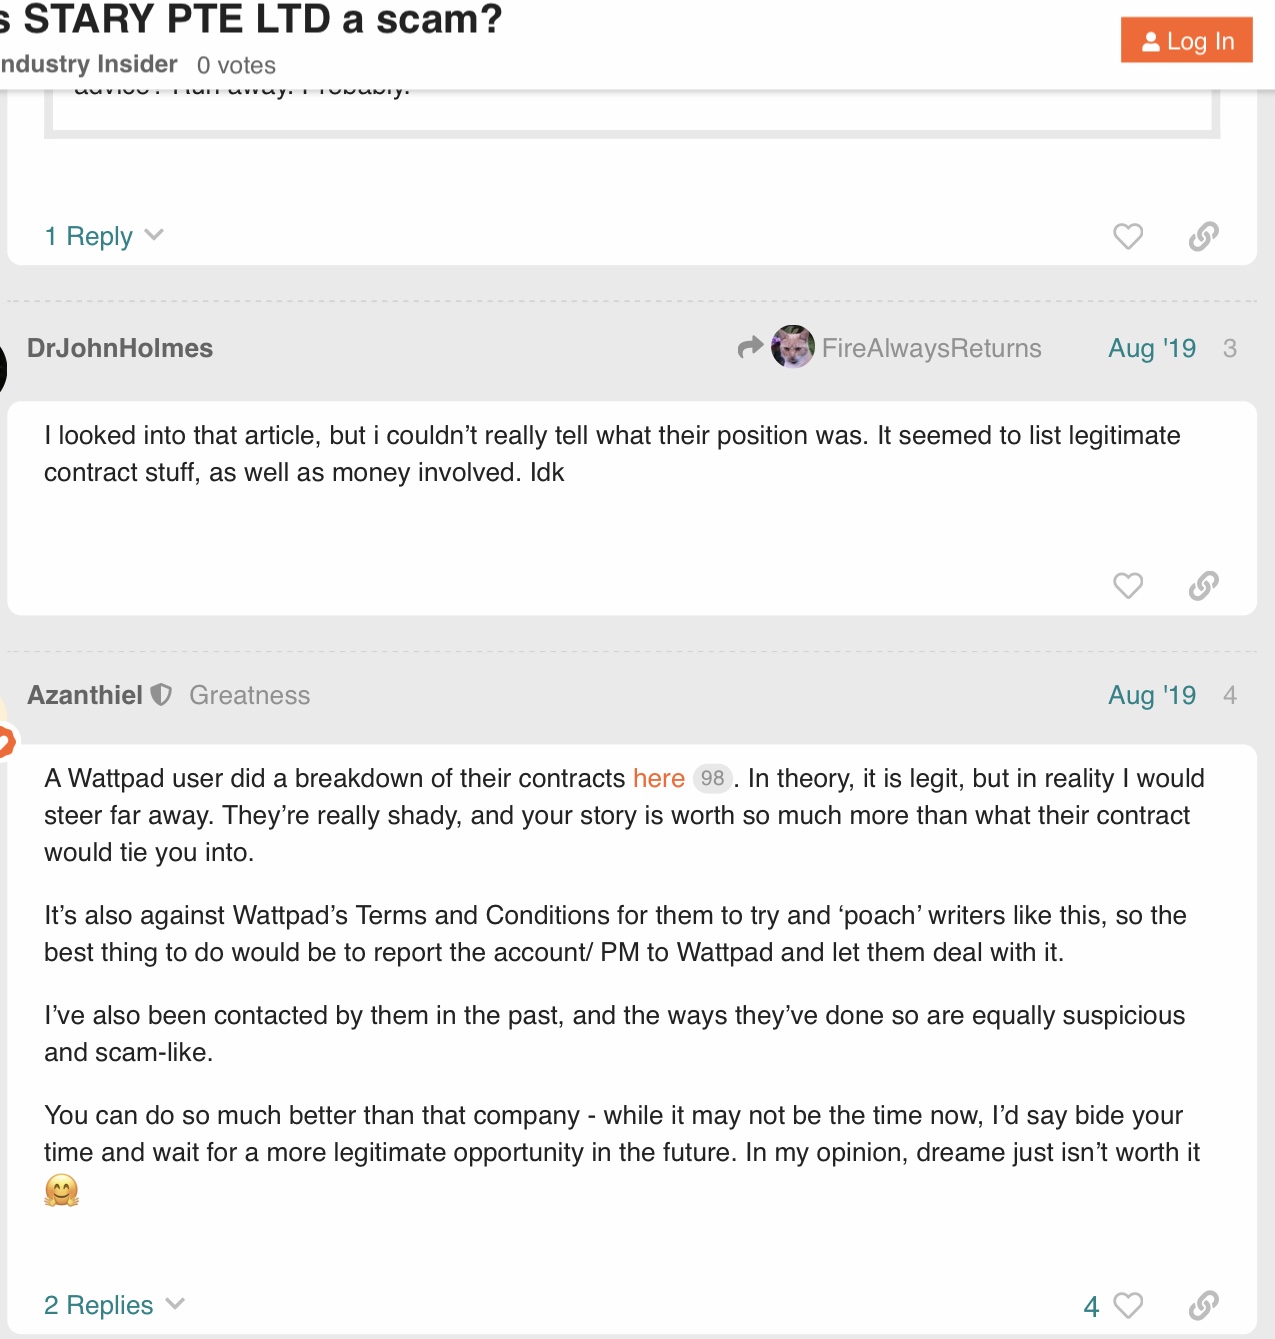Click the Aug '19 date on DrJohnHolmes's post

[1151, 348]
